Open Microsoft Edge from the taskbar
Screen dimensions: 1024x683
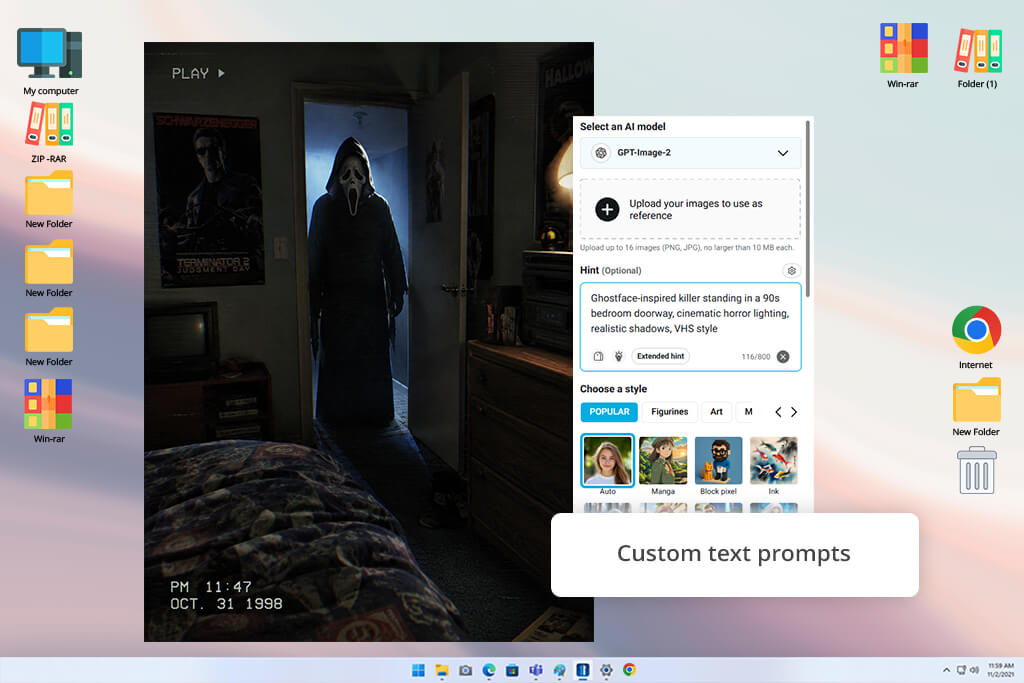tap(489, 670)
